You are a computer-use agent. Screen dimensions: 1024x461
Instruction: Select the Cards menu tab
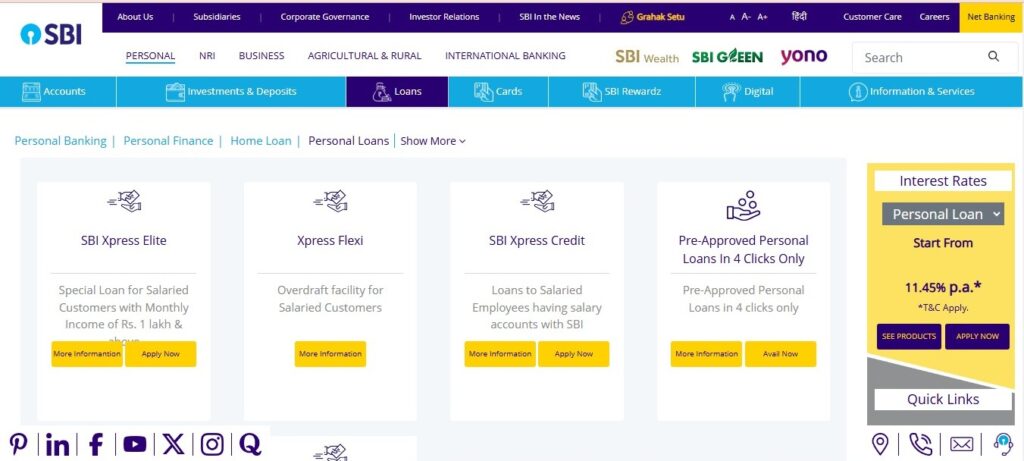click(x=498, y=91)
